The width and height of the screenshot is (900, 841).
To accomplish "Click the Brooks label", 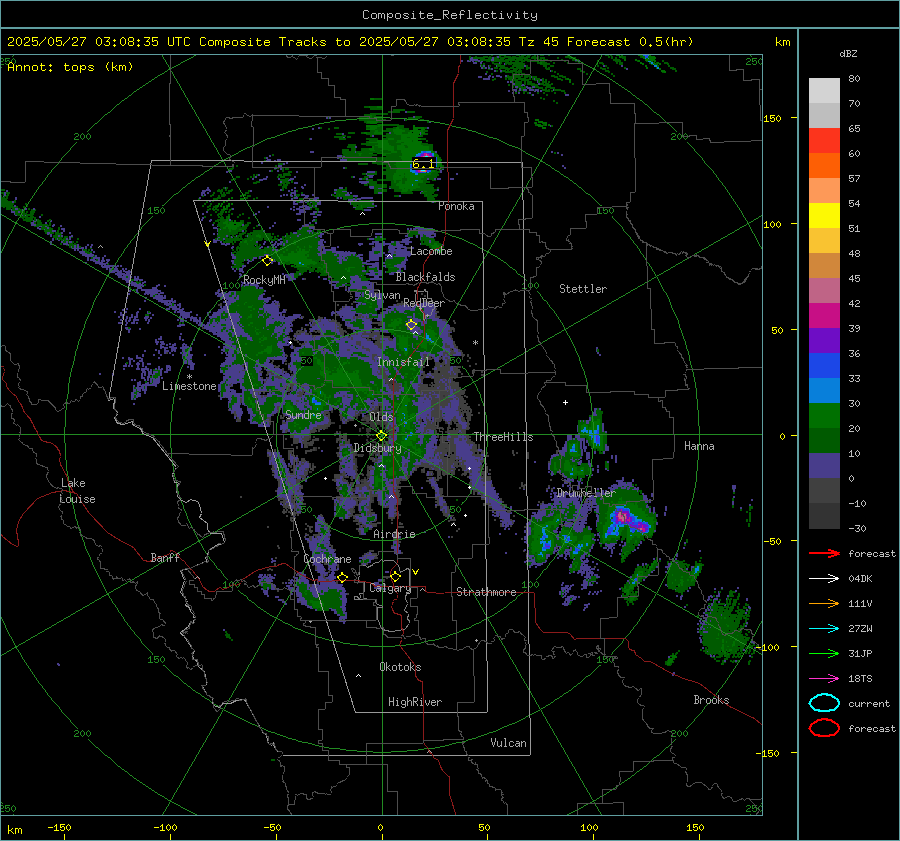I will tap(711, 700).
